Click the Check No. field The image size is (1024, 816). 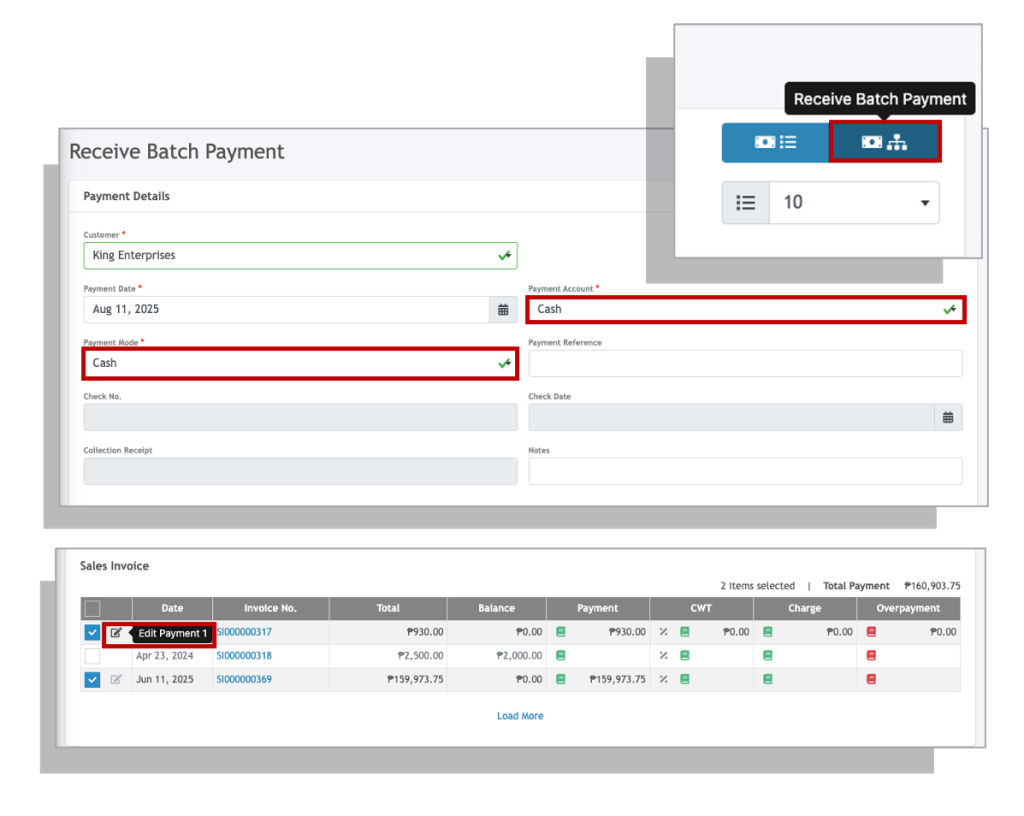click(x=300, y=417)
